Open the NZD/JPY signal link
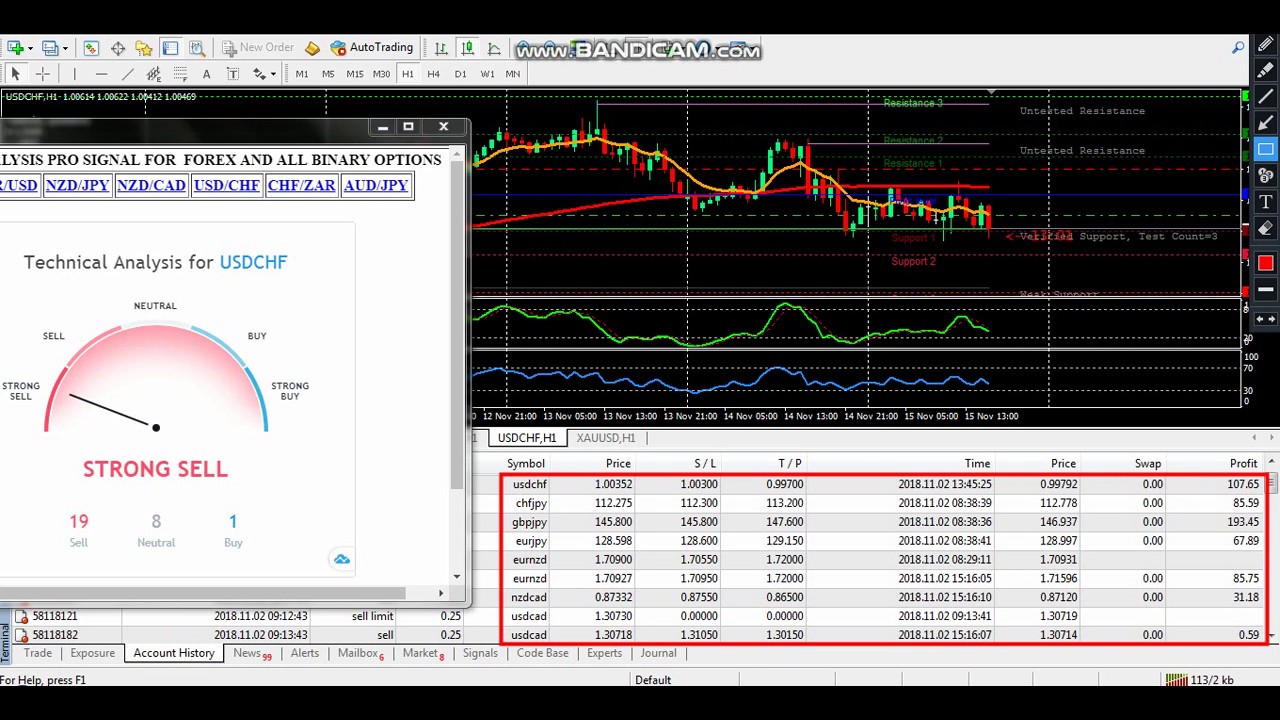Viewport: 1280px width, 720px height. pos(77,185)
